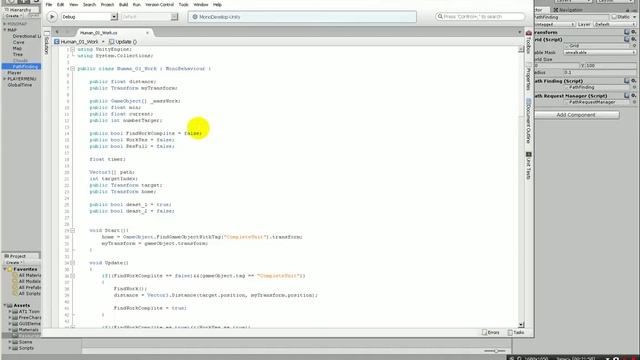640x360 pixels.
Task: Open the File menu in MonoDevelop
Action: click(x=49, y=4)
